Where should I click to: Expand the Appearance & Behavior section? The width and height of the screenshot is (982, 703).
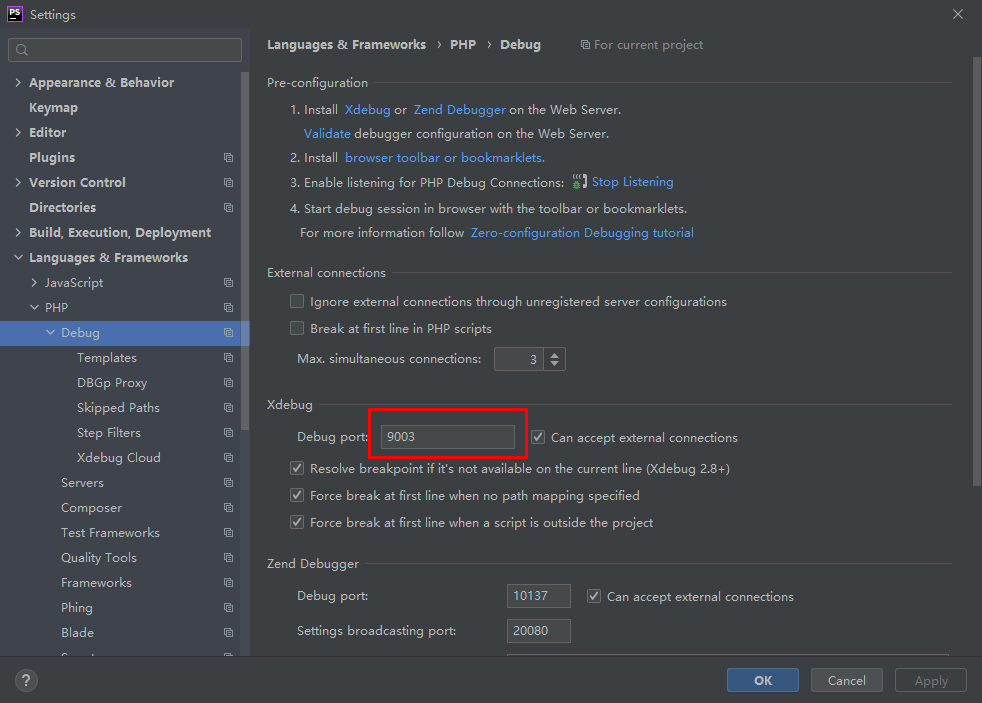coord(18,83)
